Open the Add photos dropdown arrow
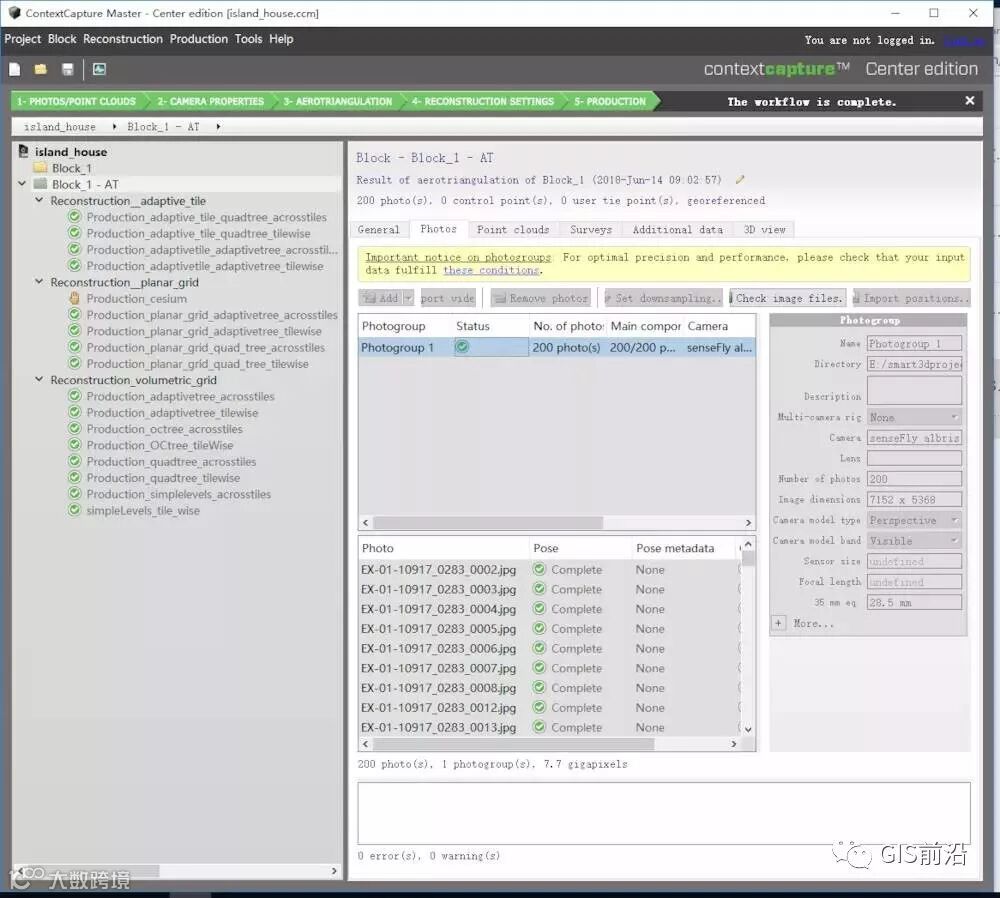 [408, 298]
